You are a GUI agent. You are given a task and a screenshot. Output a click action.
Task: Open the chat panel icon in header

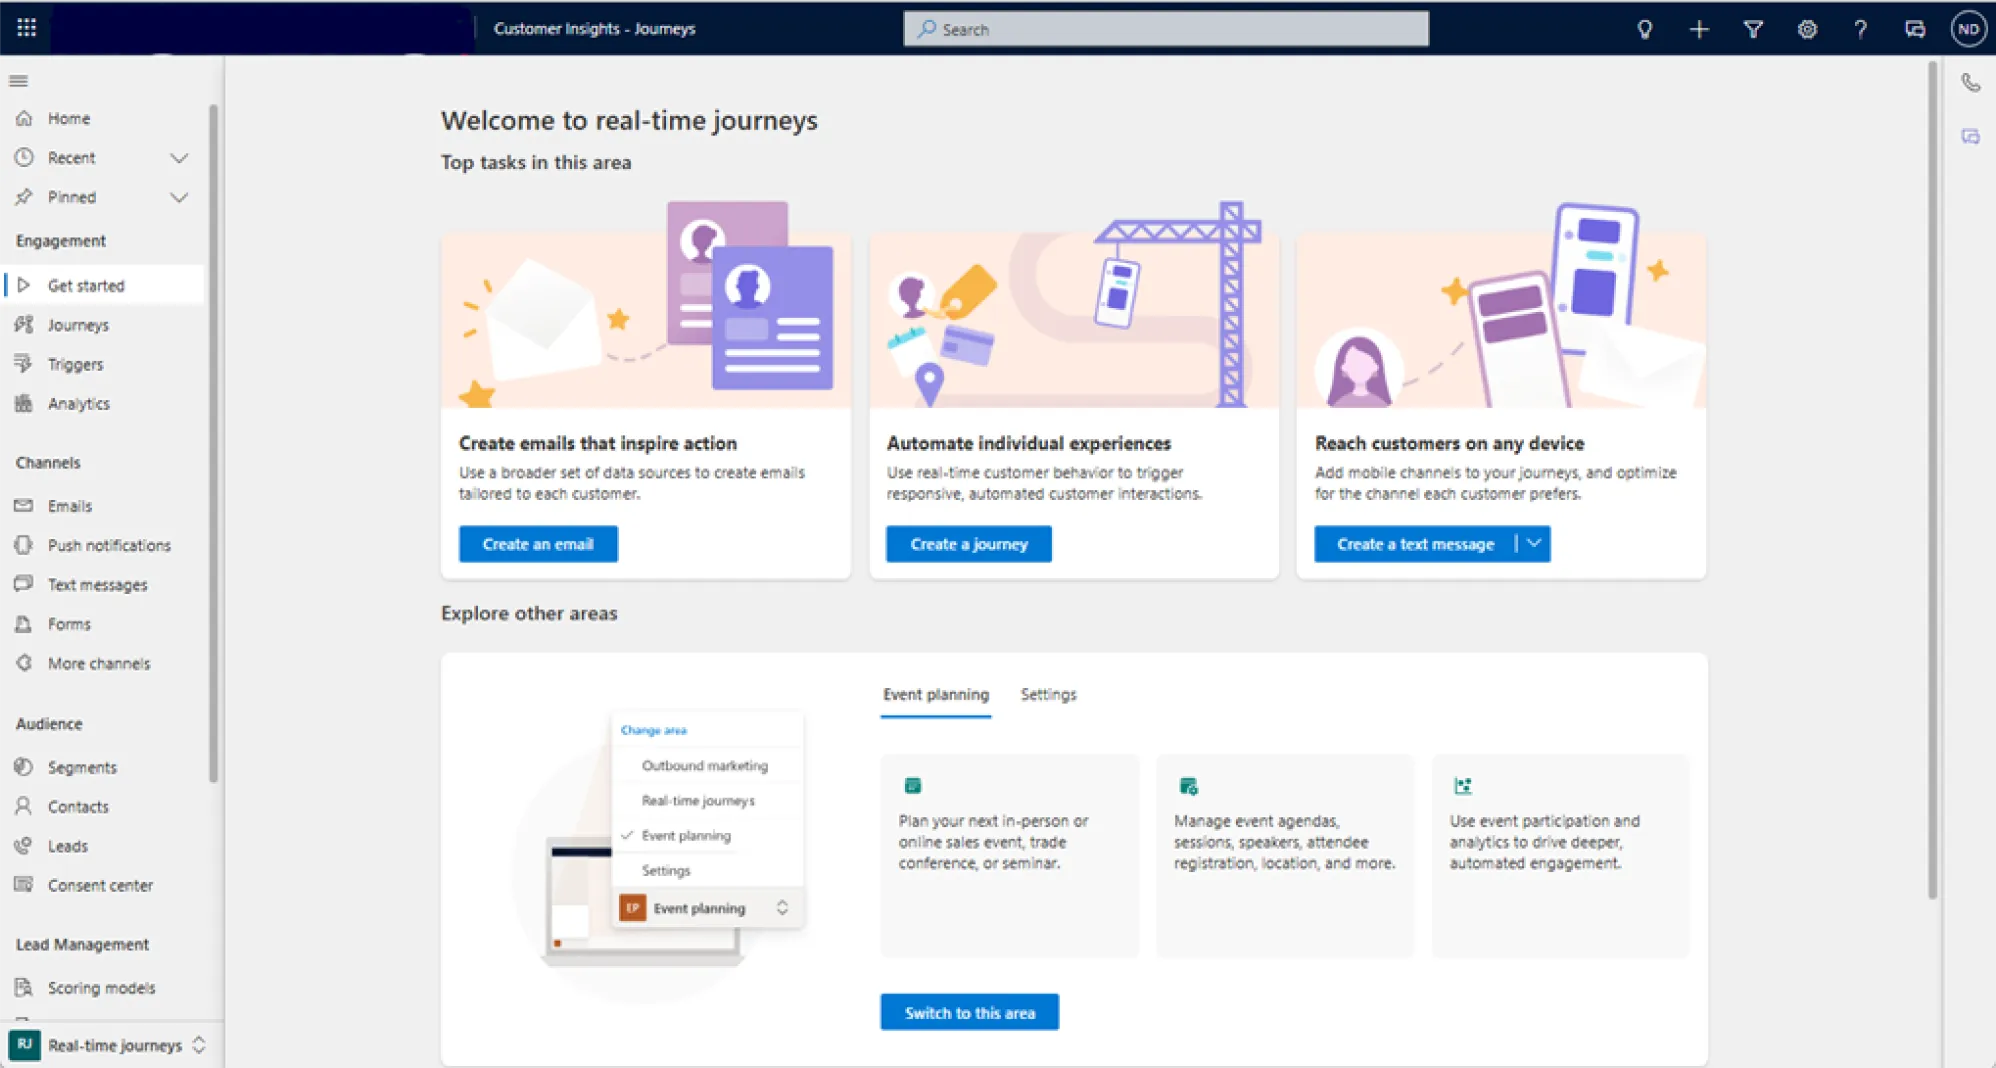(1915, 29)
